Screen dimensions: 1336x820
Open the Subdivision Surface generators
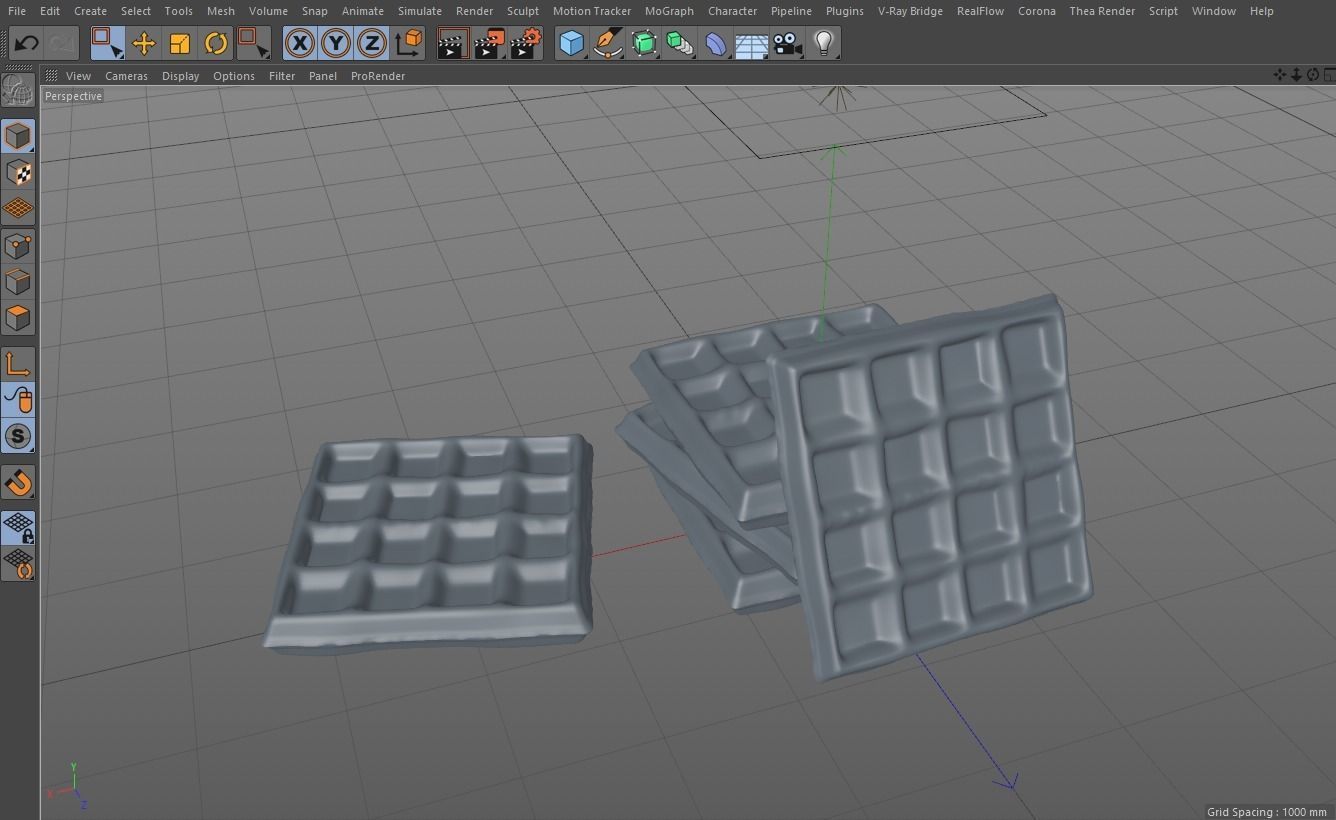pyautogui.click(x=644, y=43)
